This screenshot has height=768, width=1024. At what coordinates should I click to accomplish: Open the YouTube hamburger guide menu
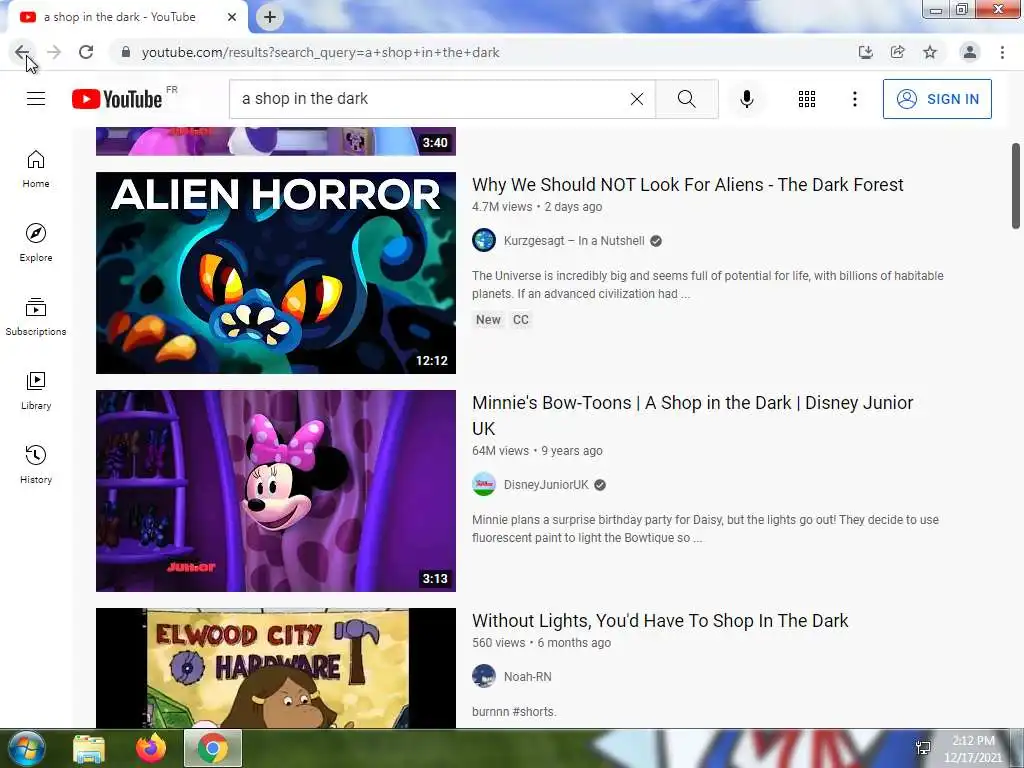coord(36,99)
